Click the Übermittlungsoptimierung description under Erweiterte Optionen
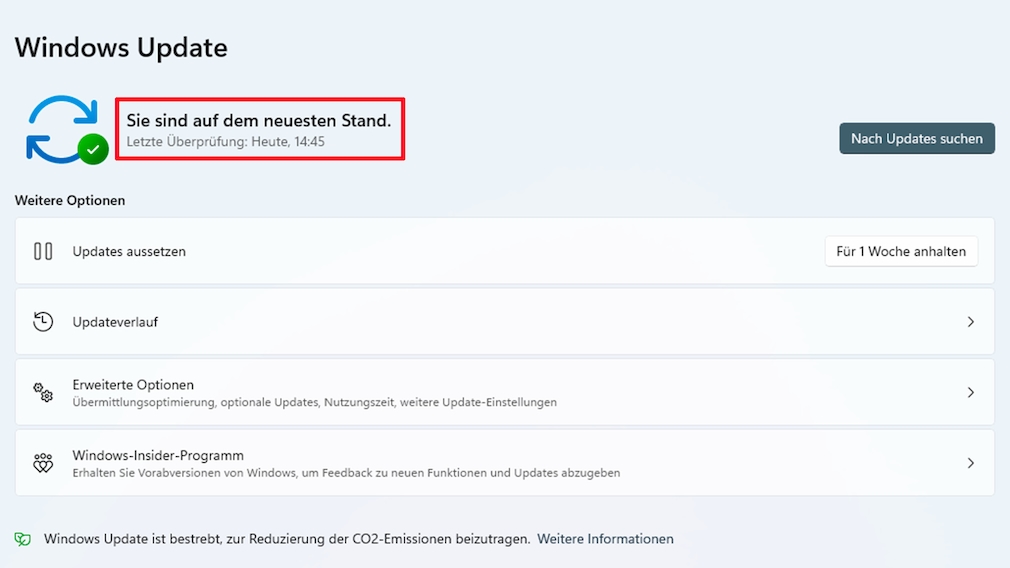This screenshot has height=568, width=1010. 314,402
